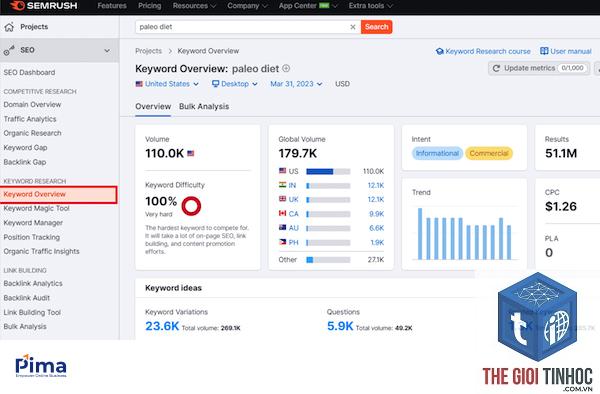Click the 51.1M results value

point(561,153)
